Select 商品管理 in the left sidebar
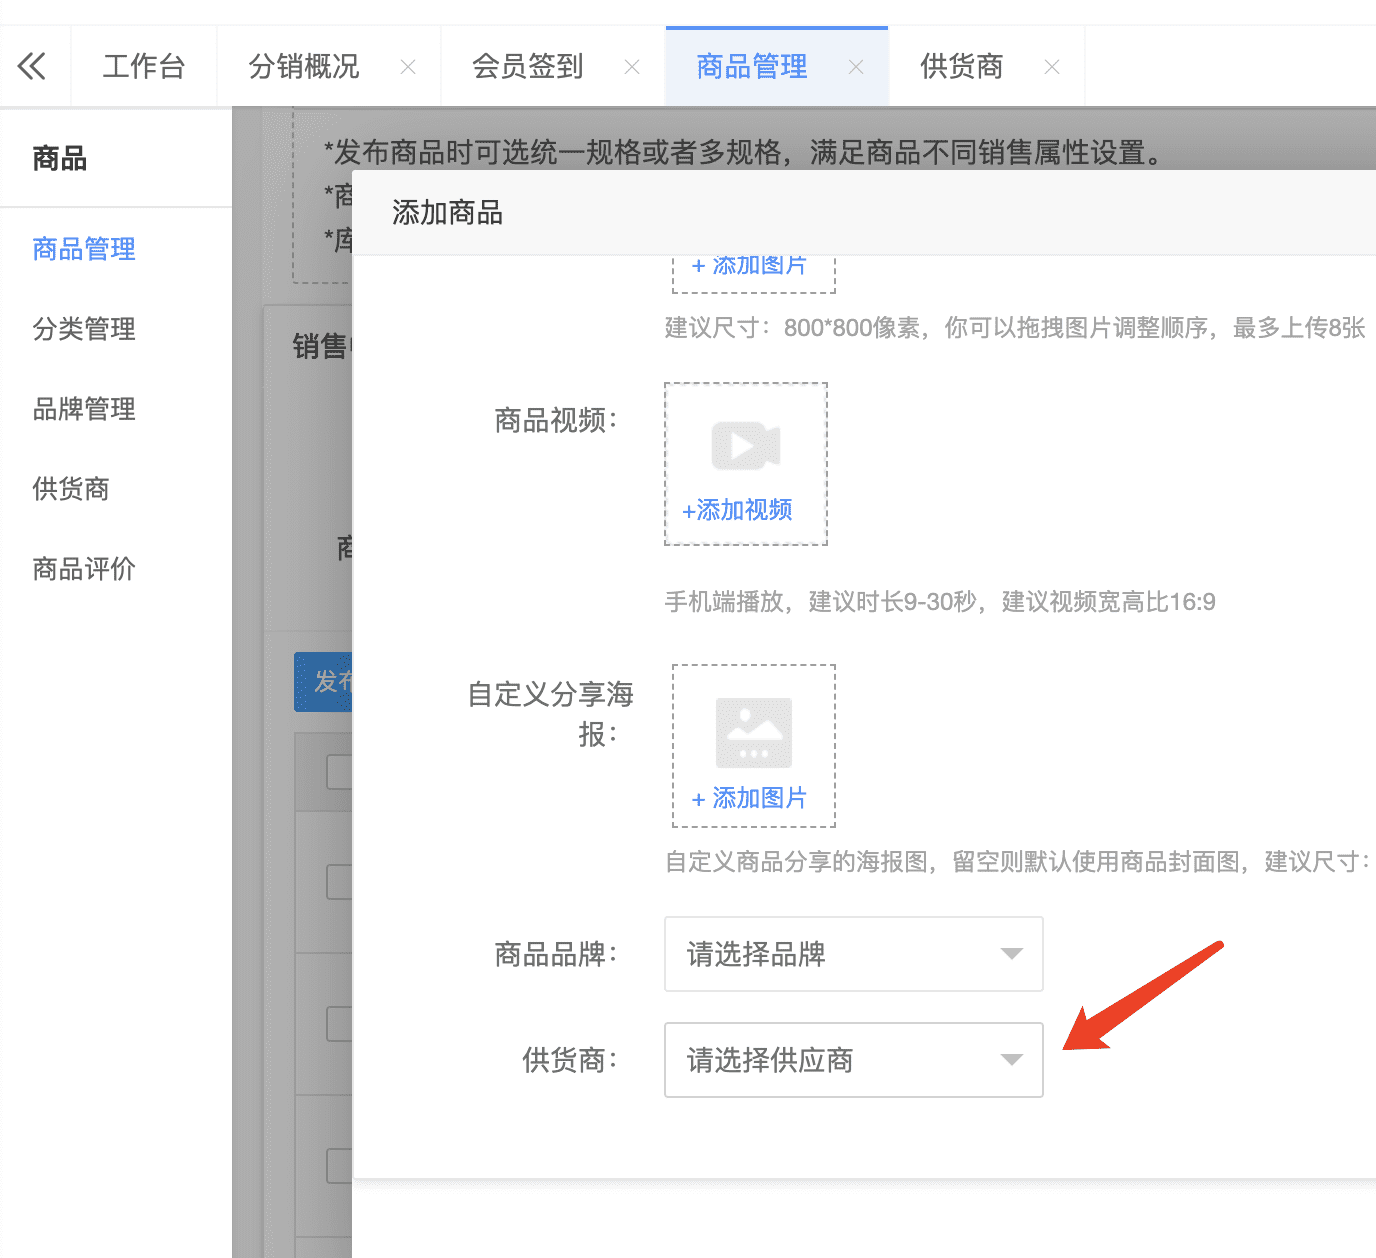 point(84,249)
